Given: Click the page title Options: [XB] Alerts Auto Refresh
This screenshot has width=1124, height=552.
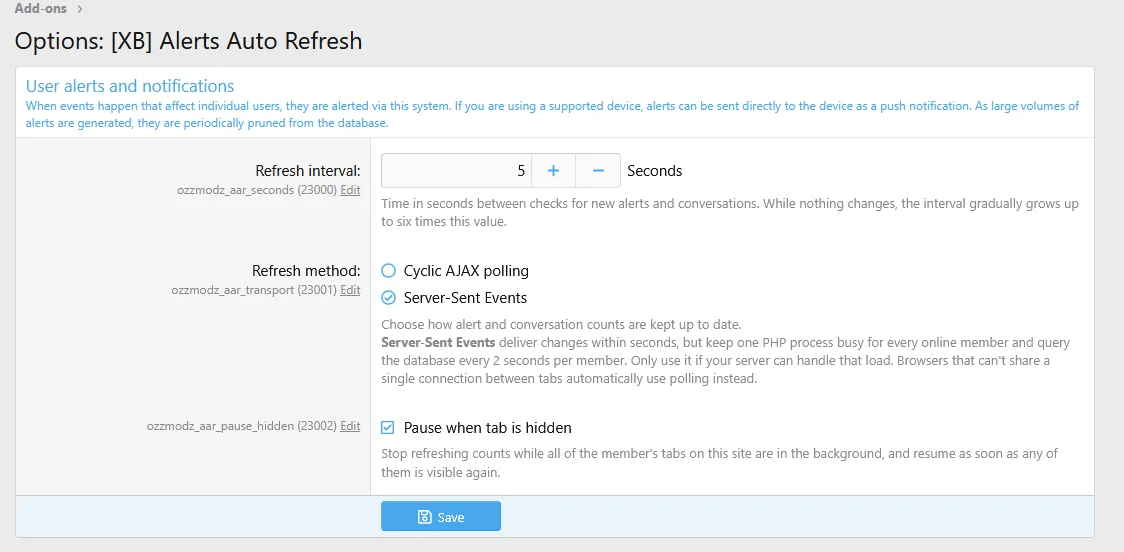Looking at the screenshot, I should 189,41.
